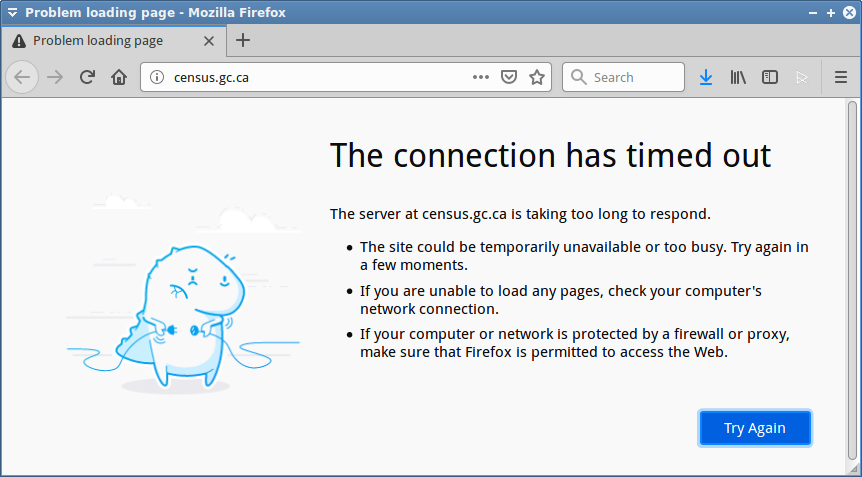The width and height of the screenshot is (862, 477).
Task: Open the Library bookshelf icon
Action: [x=738, y=77]
